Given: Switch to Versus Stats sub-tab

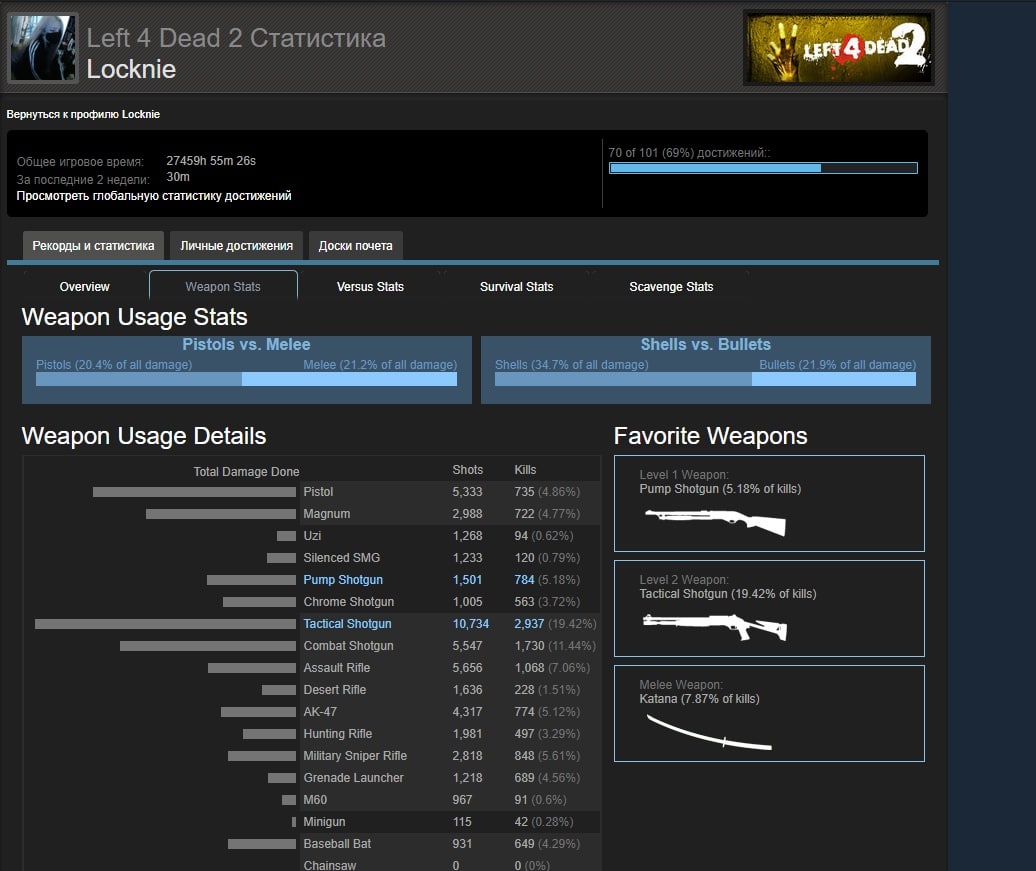Looking at the screenshot, I should (x=370, y=287).
